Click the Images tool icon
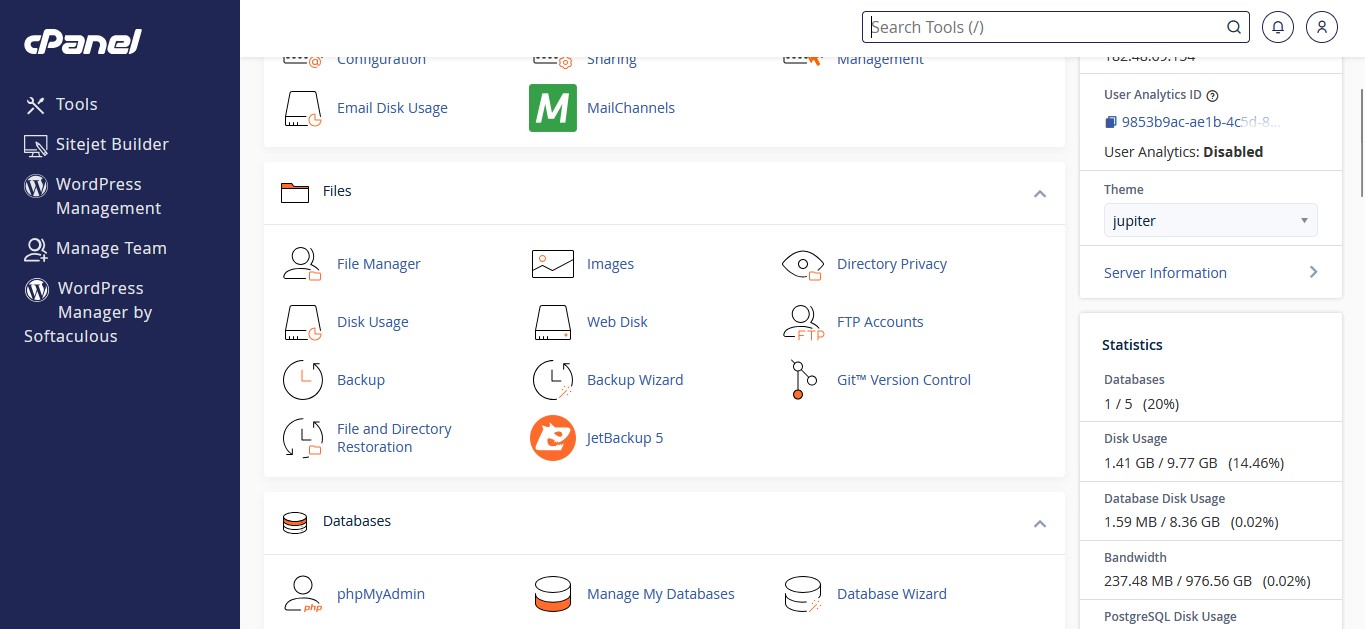This screenshot has width=1365, height=629. click(552, 264)
